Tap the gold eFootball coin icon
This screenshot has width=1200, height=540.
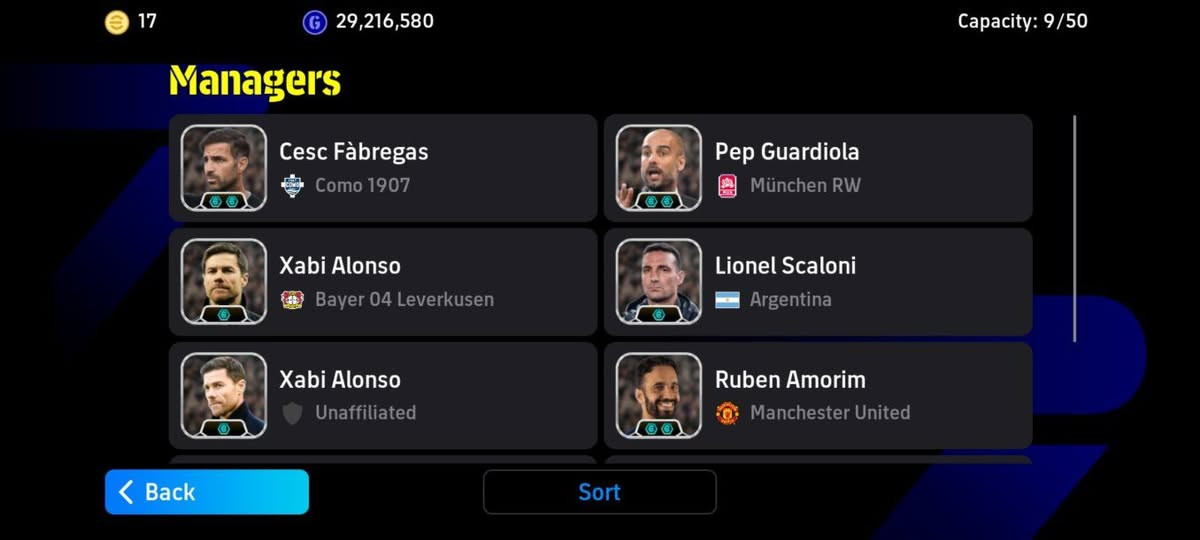pos(117,22)
